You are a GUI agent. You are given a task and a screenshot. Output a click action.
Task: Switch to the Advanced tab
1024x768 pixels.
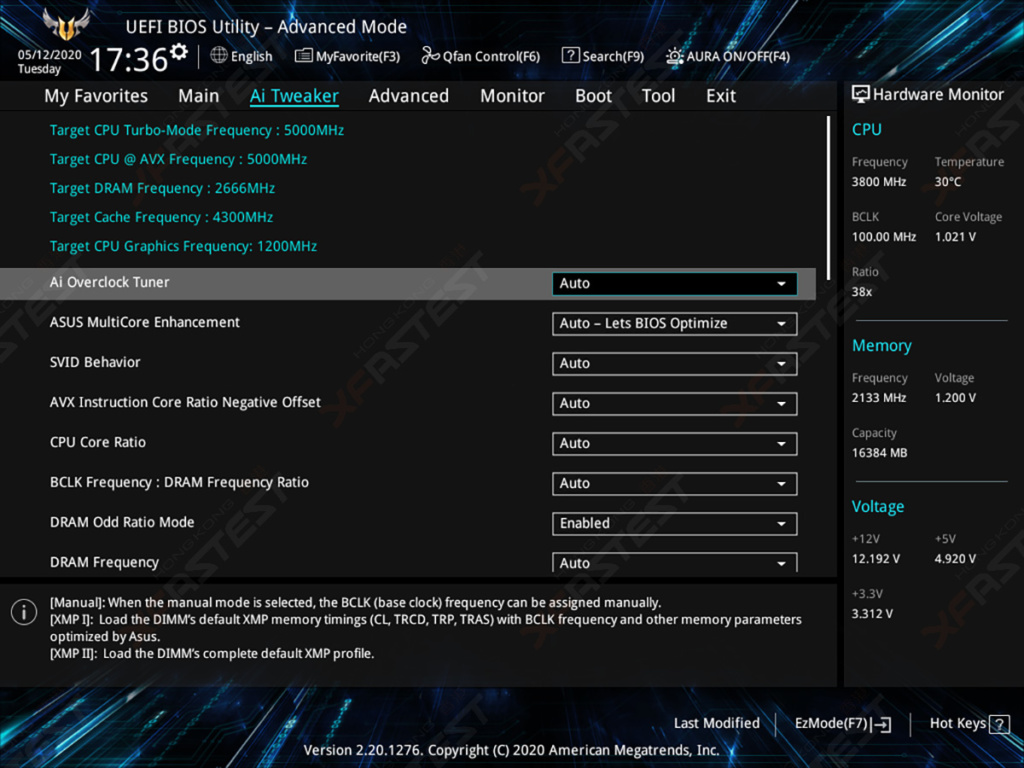pyautogui.click(x=408, y=96)
